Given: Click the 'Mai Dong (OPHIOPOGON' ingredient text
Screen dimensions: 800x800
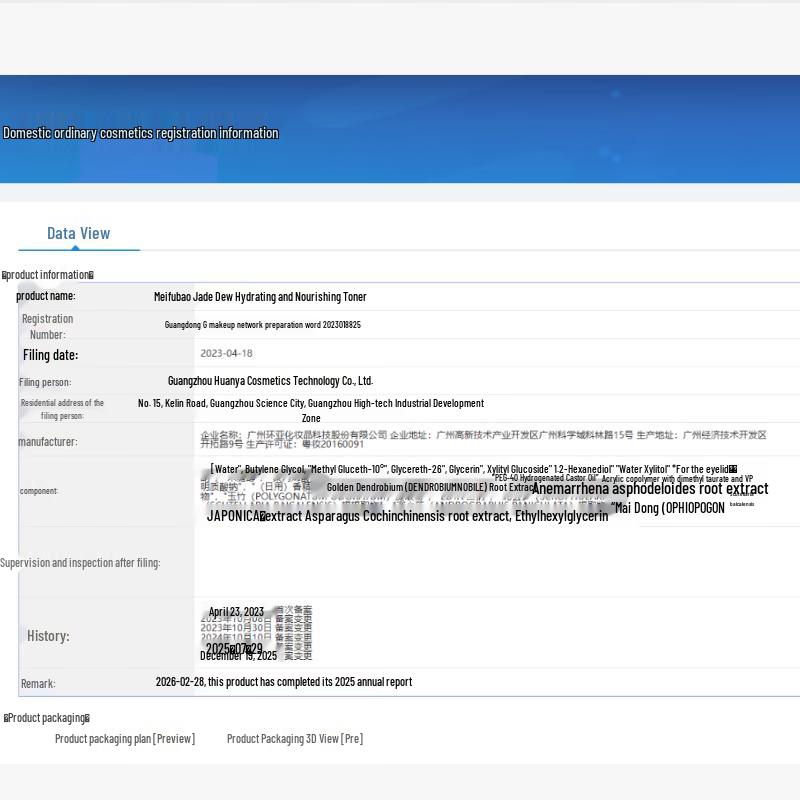Looking at the screenshot, I should [x=668, y=508].
